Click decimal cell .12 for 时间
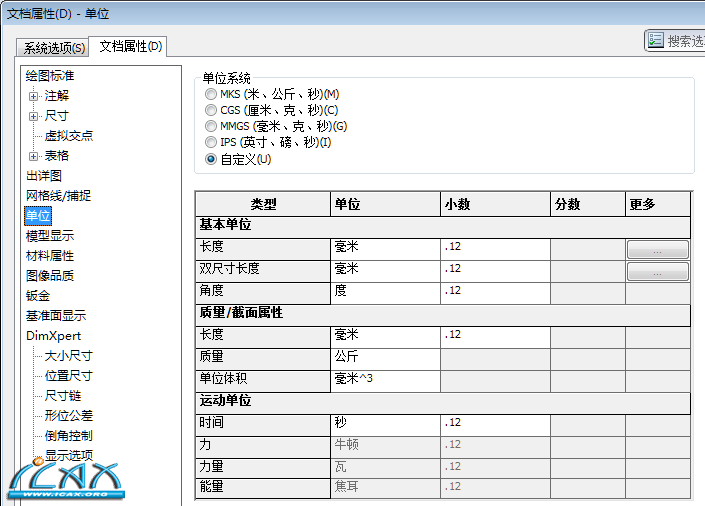The height and width of the screenshot is (506, 705). 495,425
